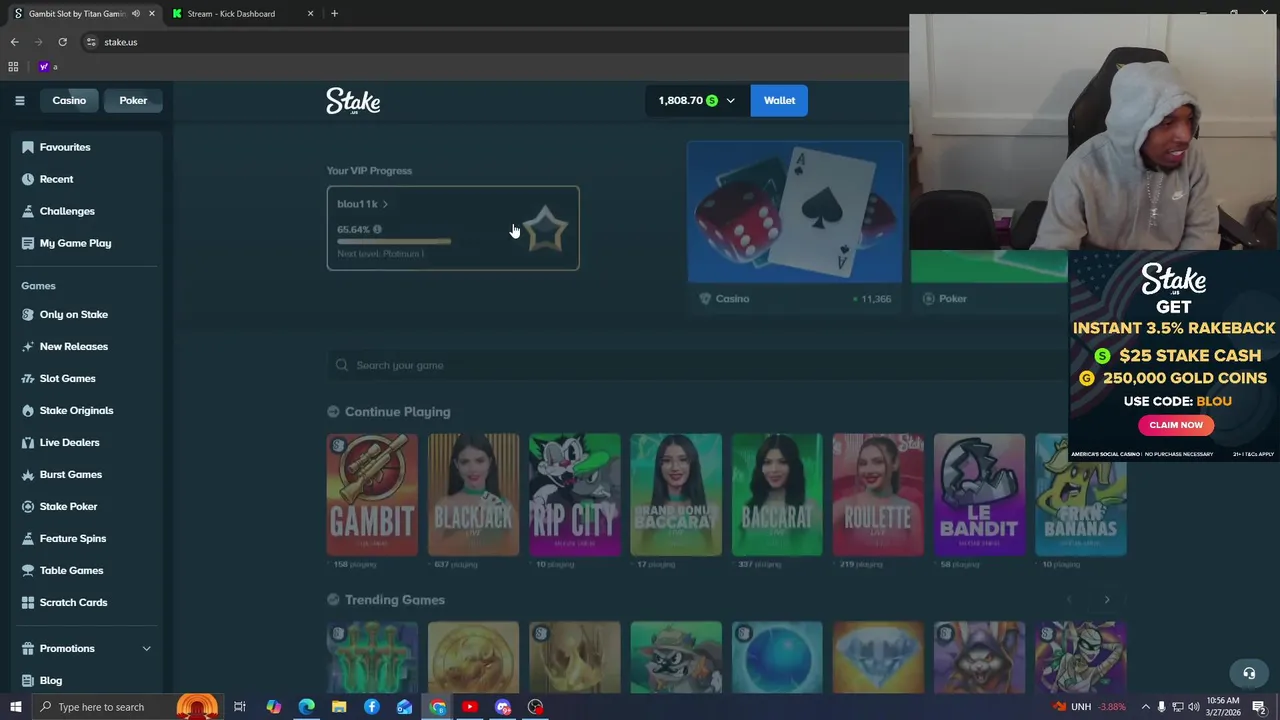
Task: Open My Game Play in the sidebar
Action: [75, 243]
